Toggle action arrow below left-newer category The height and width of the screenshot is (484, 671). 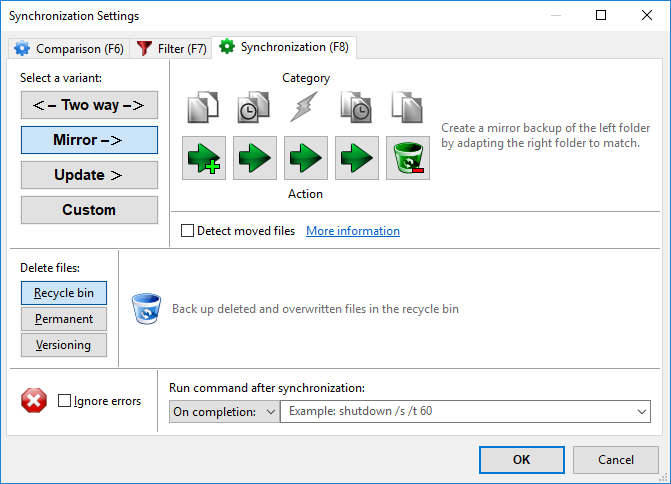255,158
